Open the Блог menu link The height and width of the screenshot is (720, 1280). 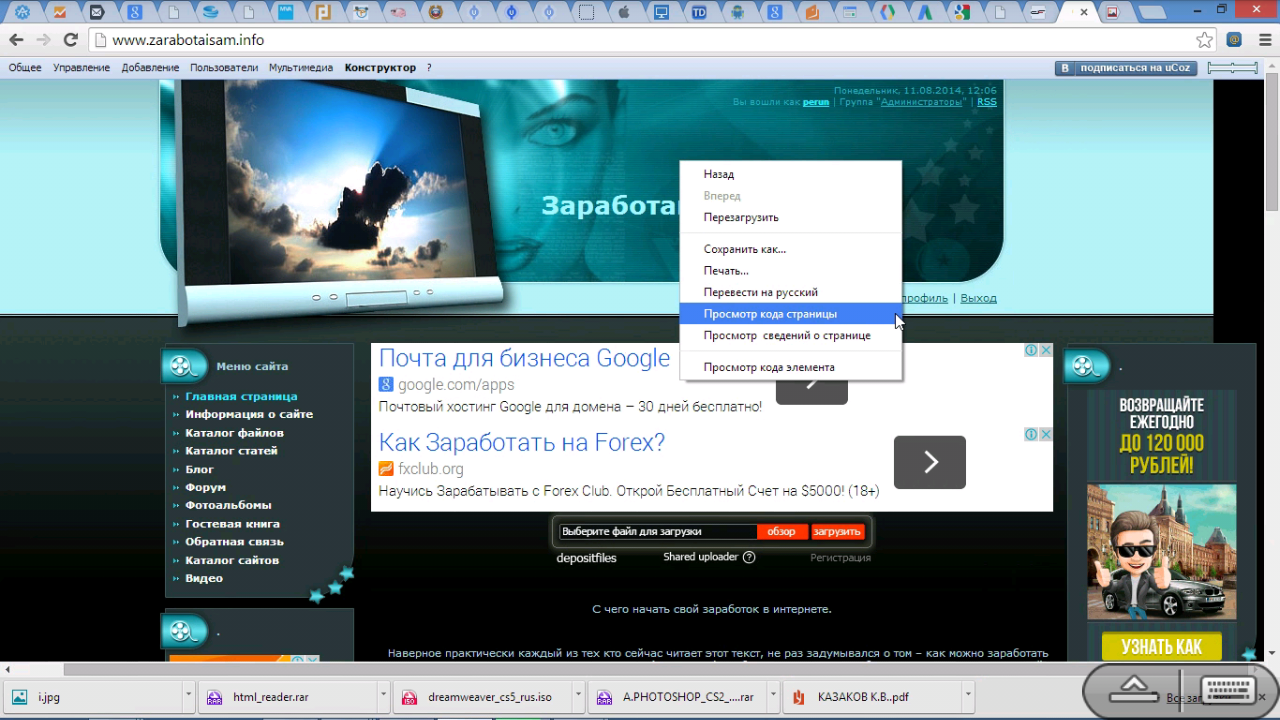pyautogui.click(x=199, y=469)
